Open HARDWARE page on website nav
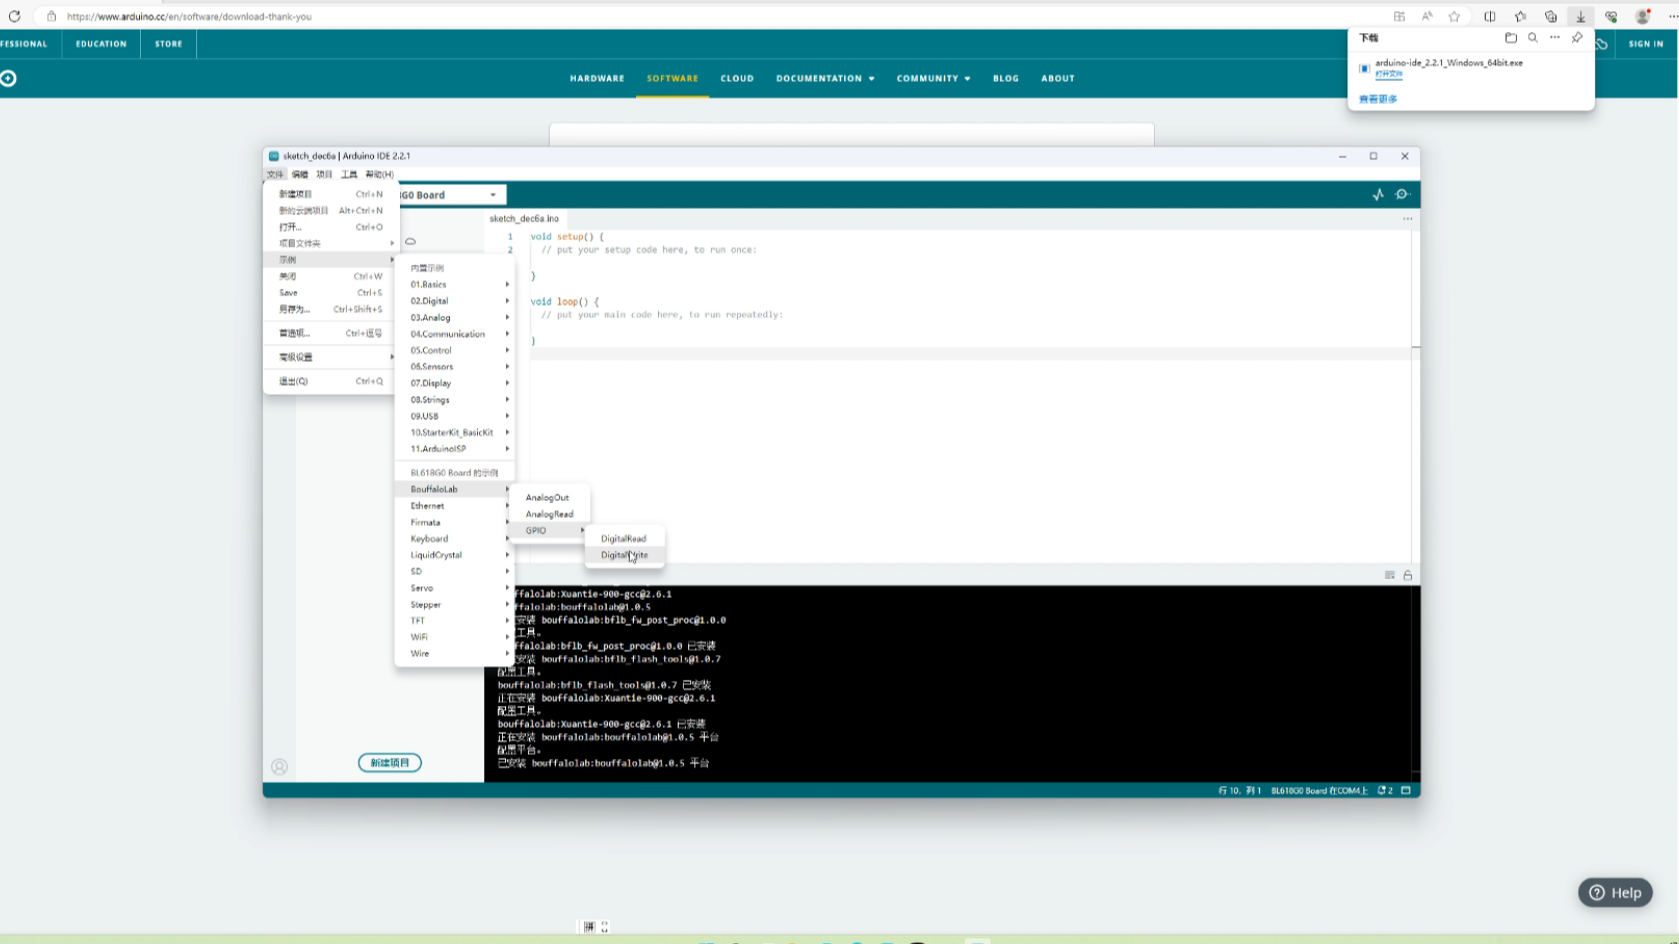This screenshot has height=944, width=1679. 597,78
